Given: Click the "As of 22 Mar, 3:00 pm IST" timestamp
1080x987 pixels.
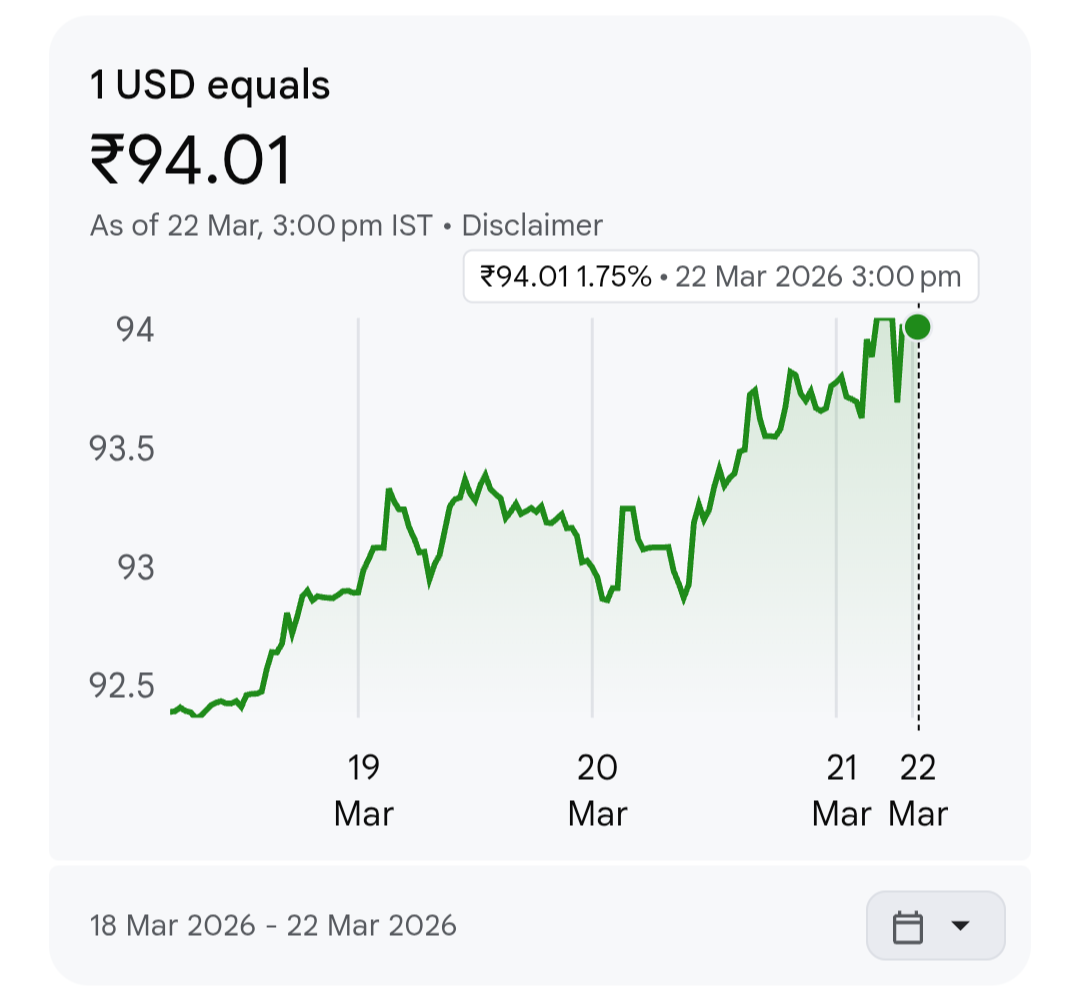Looking at the screenshot, I should [x=261, y=225].
